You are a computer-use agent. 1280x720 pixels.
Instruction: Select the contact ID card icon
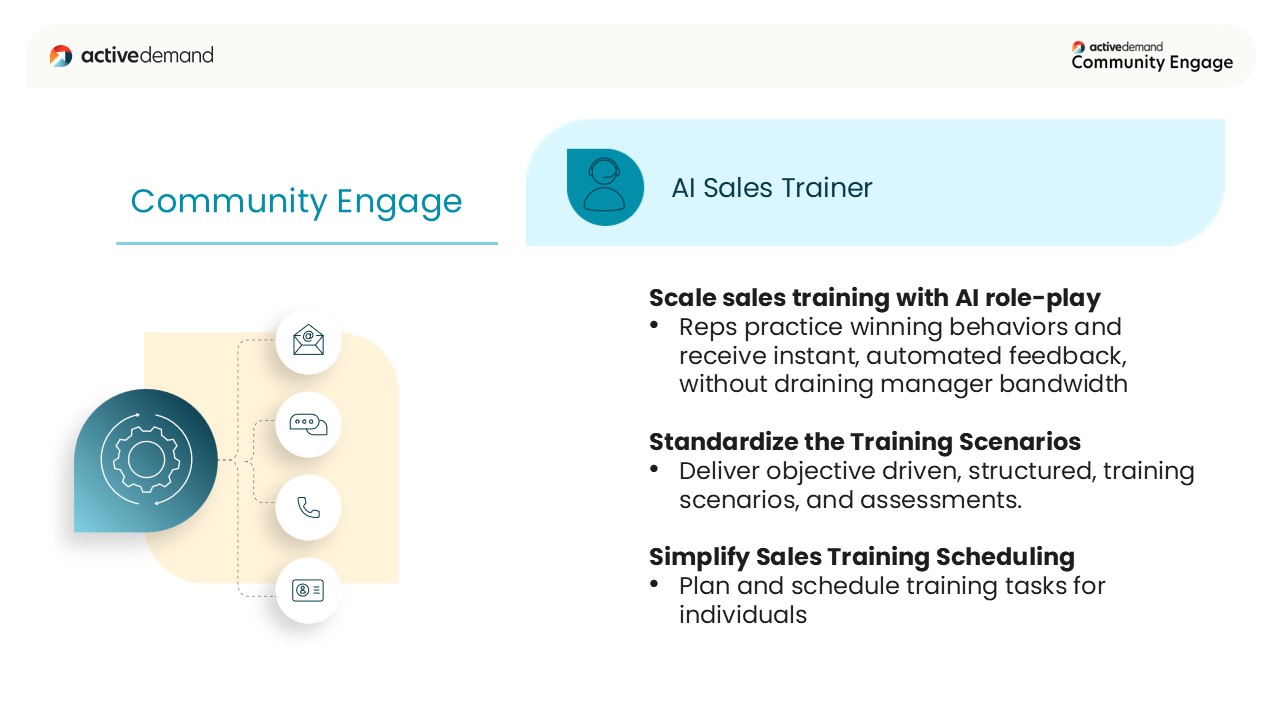pos(308,590)
